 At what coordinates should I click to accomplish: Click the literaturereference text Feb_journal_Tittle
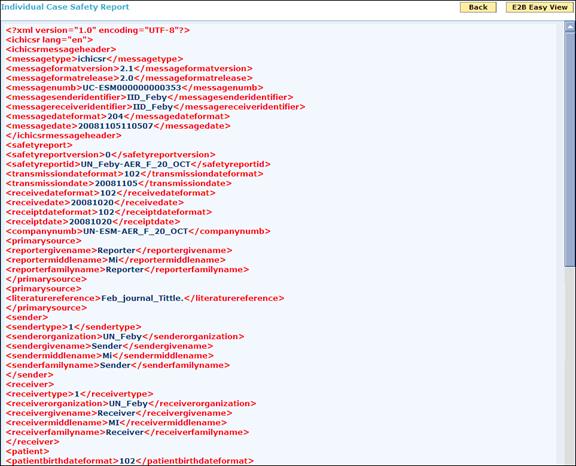(142, 298)
